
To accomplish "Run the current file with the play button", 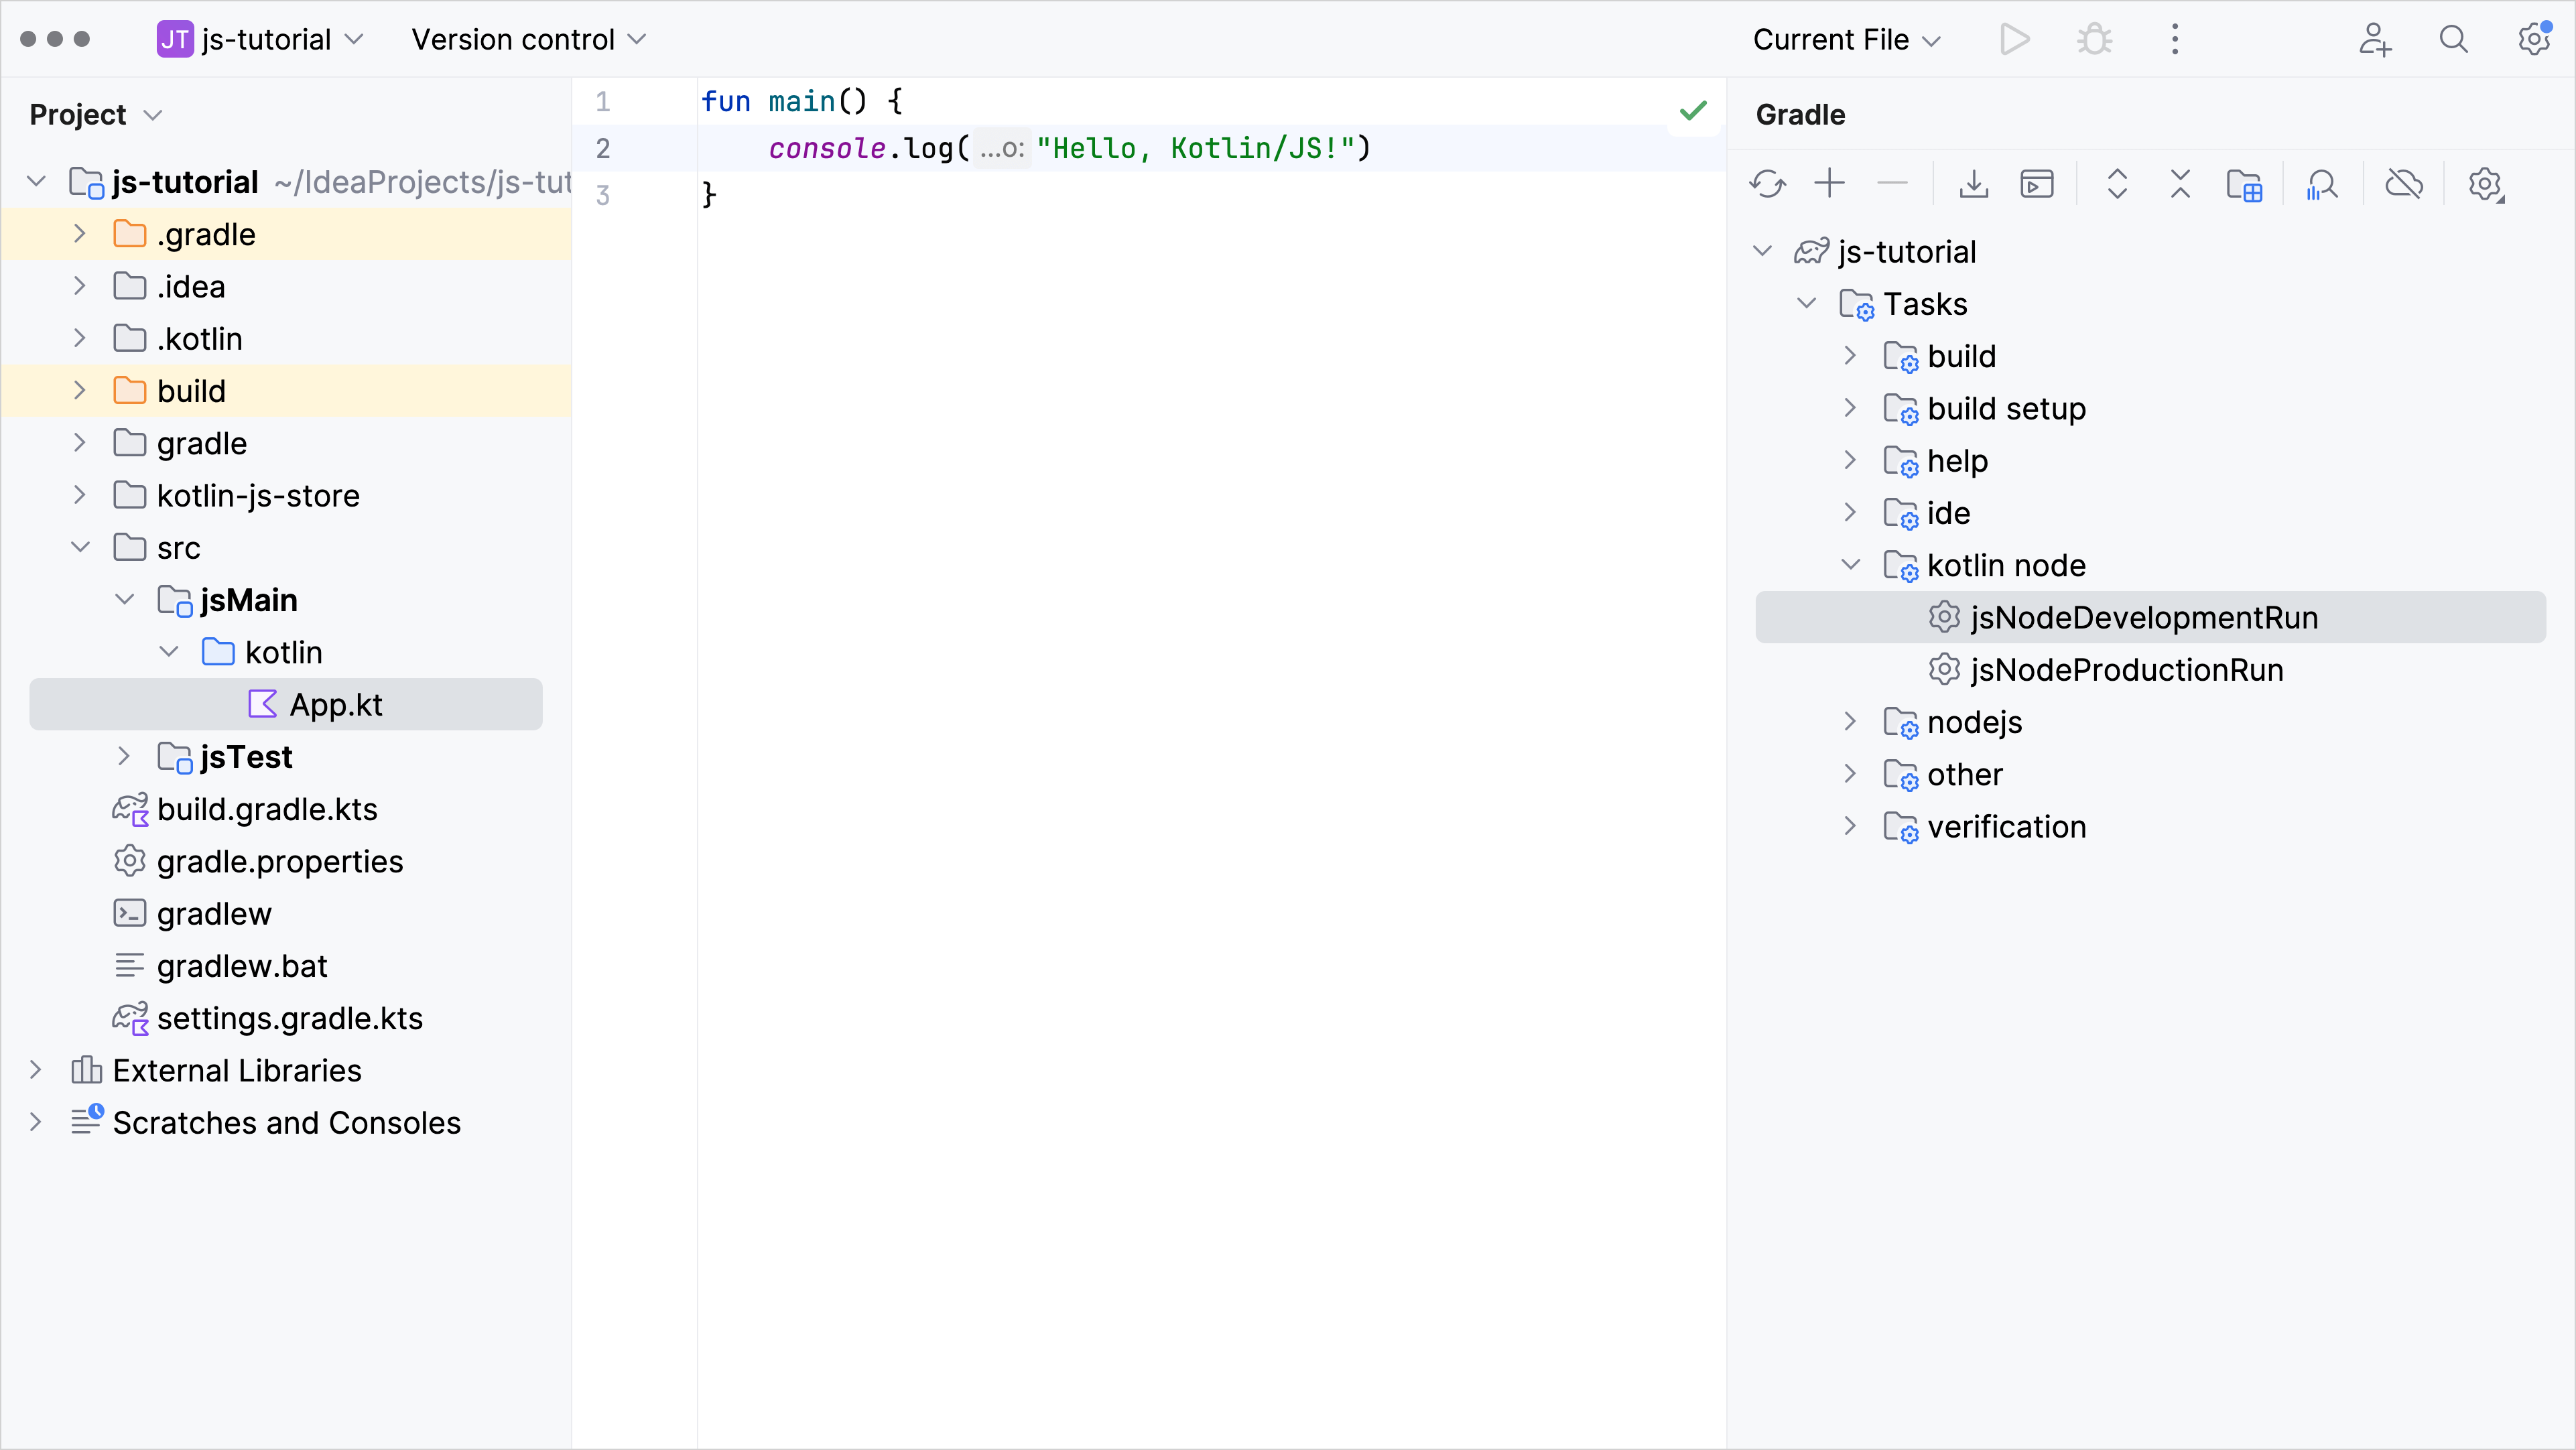I will pos(2014,39).
